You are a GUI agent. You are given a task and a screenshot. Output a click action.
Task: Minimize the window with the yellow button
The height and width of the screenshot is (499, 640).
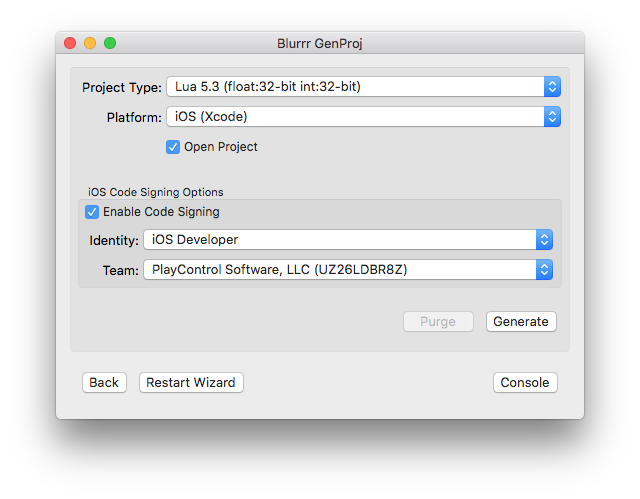(x=90, y=43)
